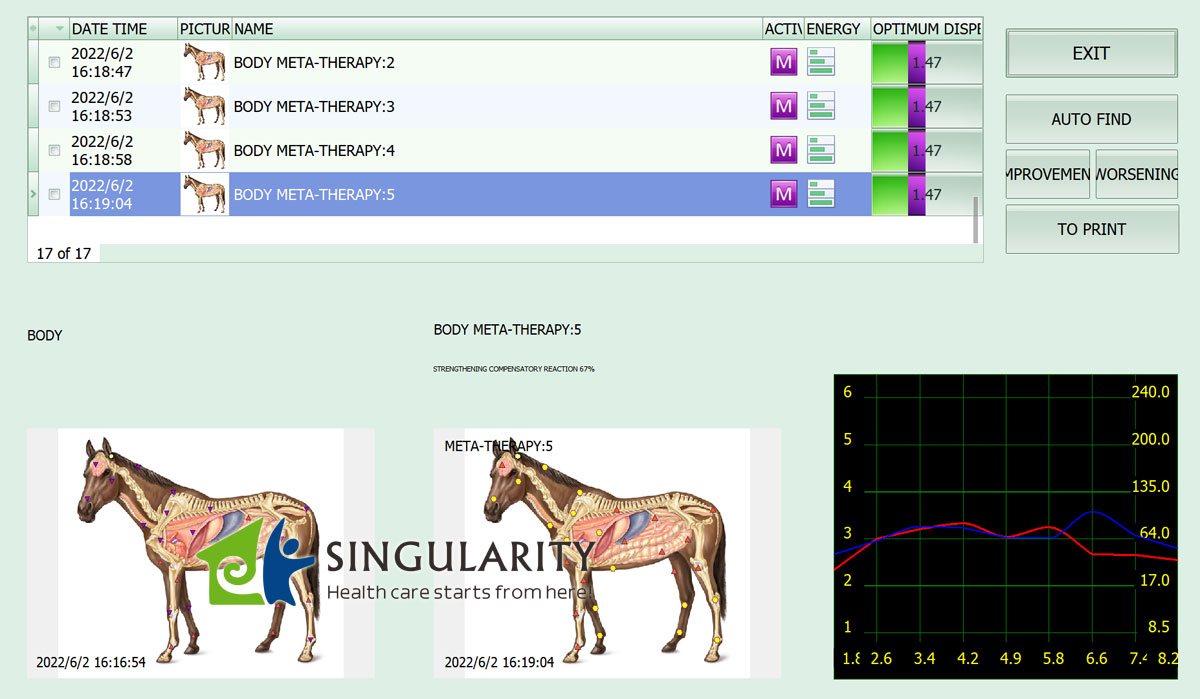Click the green optimum bar for BODY META-THERAPY:3
This screenshot has width=1200, height=699.
tap(889, 106)
